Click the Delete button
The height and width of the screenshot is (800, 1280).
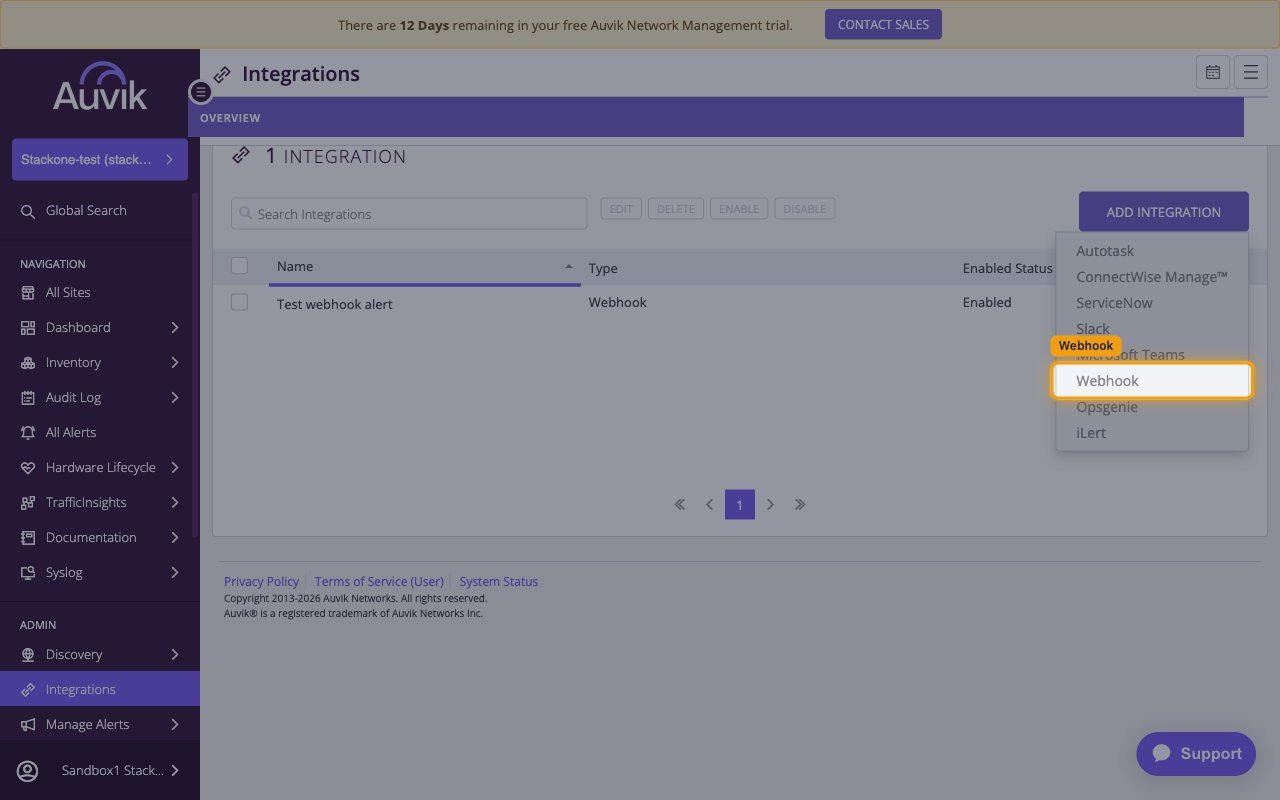676,209
